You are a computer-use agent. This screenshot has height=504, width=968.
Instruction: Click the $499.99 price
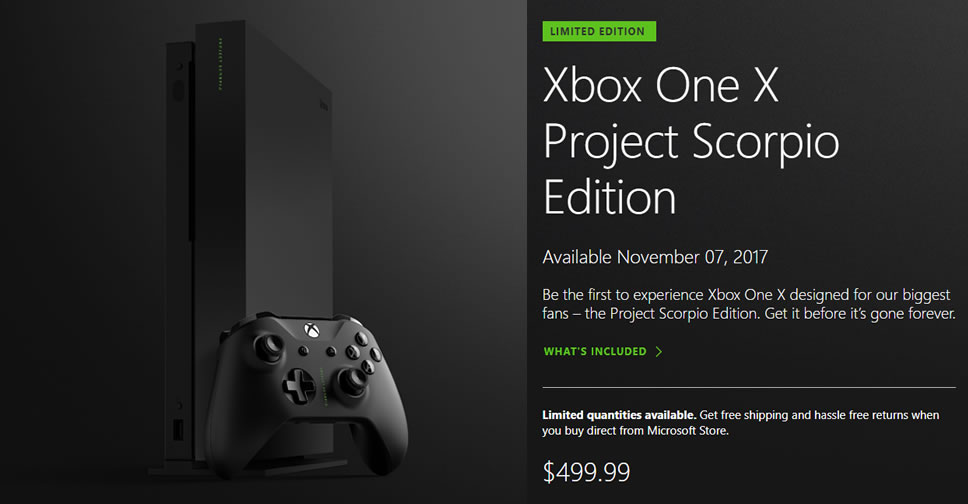tap(586, 471)
